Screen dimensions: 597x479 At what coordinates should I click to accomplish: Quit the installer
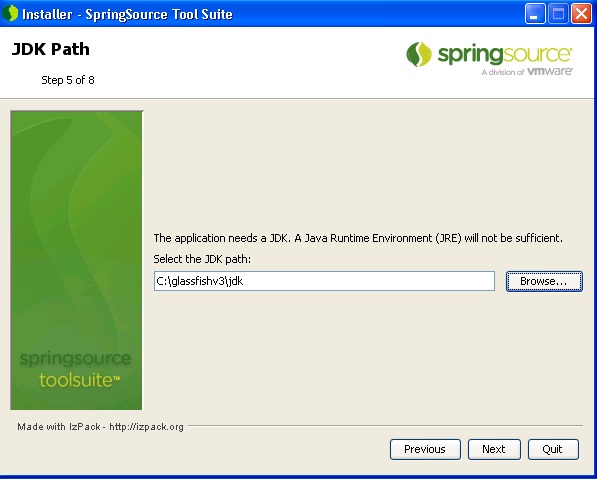tap(553, 449)
